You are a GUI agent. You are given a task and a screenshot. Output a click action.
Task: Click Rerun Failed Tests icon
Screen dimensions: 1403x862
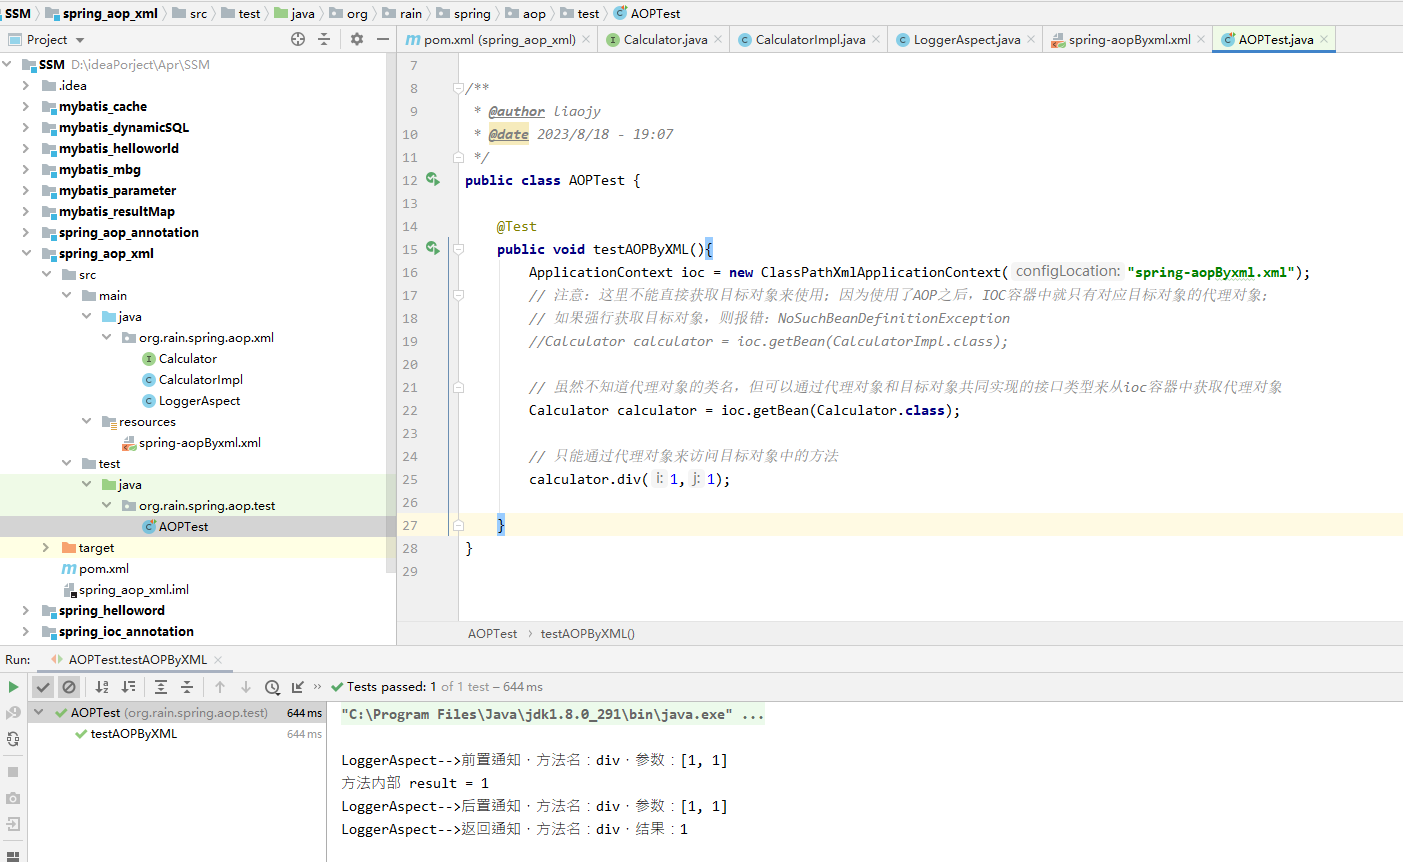point(13,713)
